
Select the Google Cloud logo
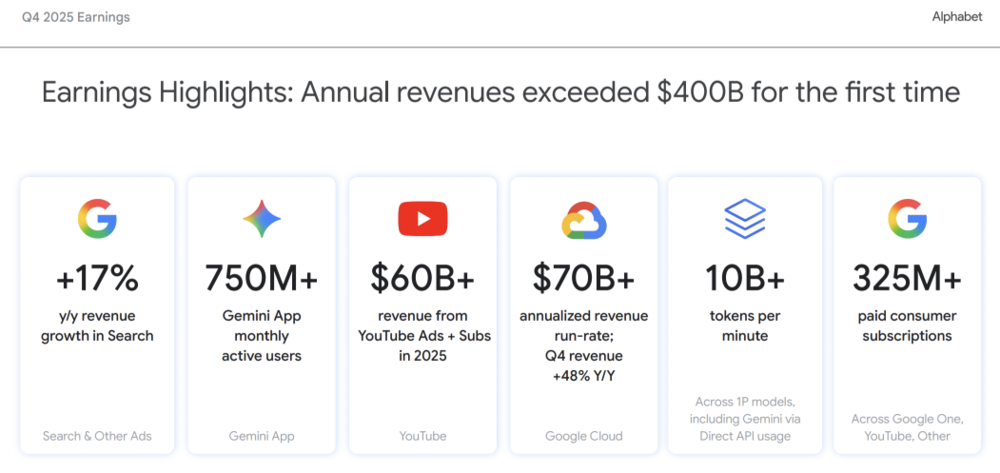584,219
